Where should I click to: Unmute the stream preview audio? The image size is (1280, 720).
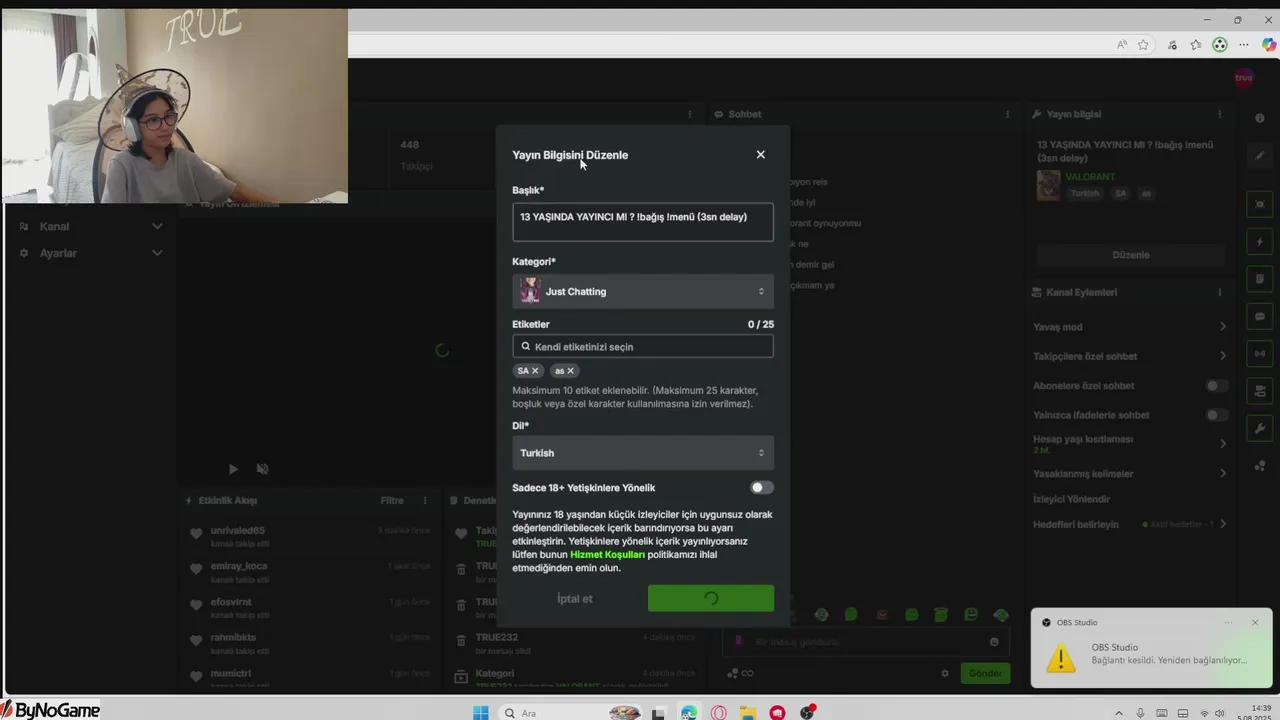(x=262, y=469)
